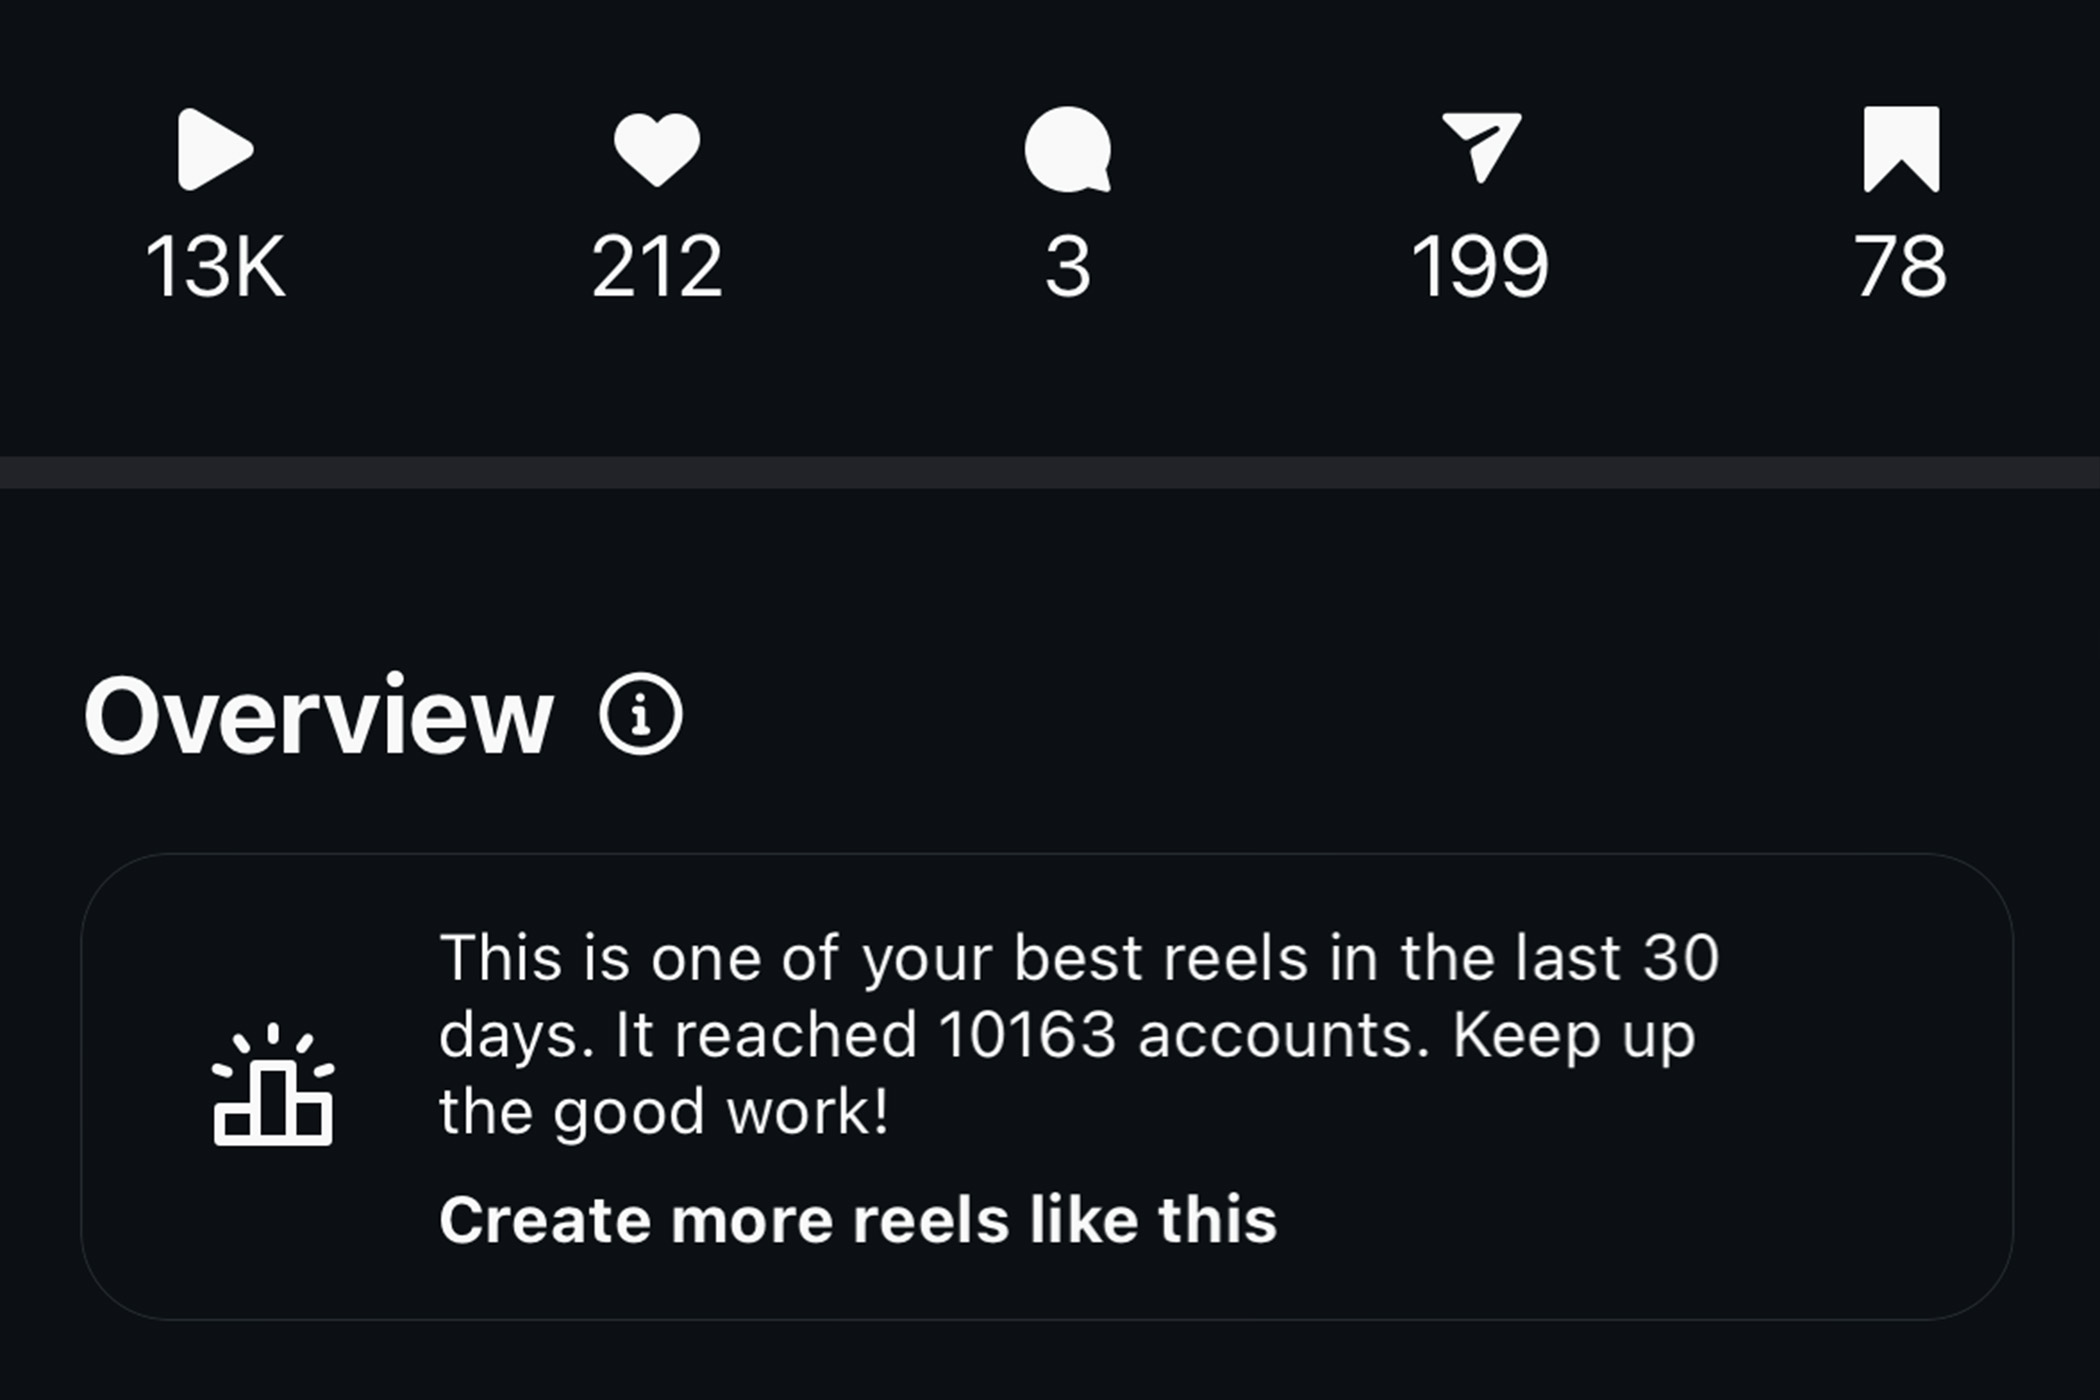Click the plays triangle icon

(214, 150)
